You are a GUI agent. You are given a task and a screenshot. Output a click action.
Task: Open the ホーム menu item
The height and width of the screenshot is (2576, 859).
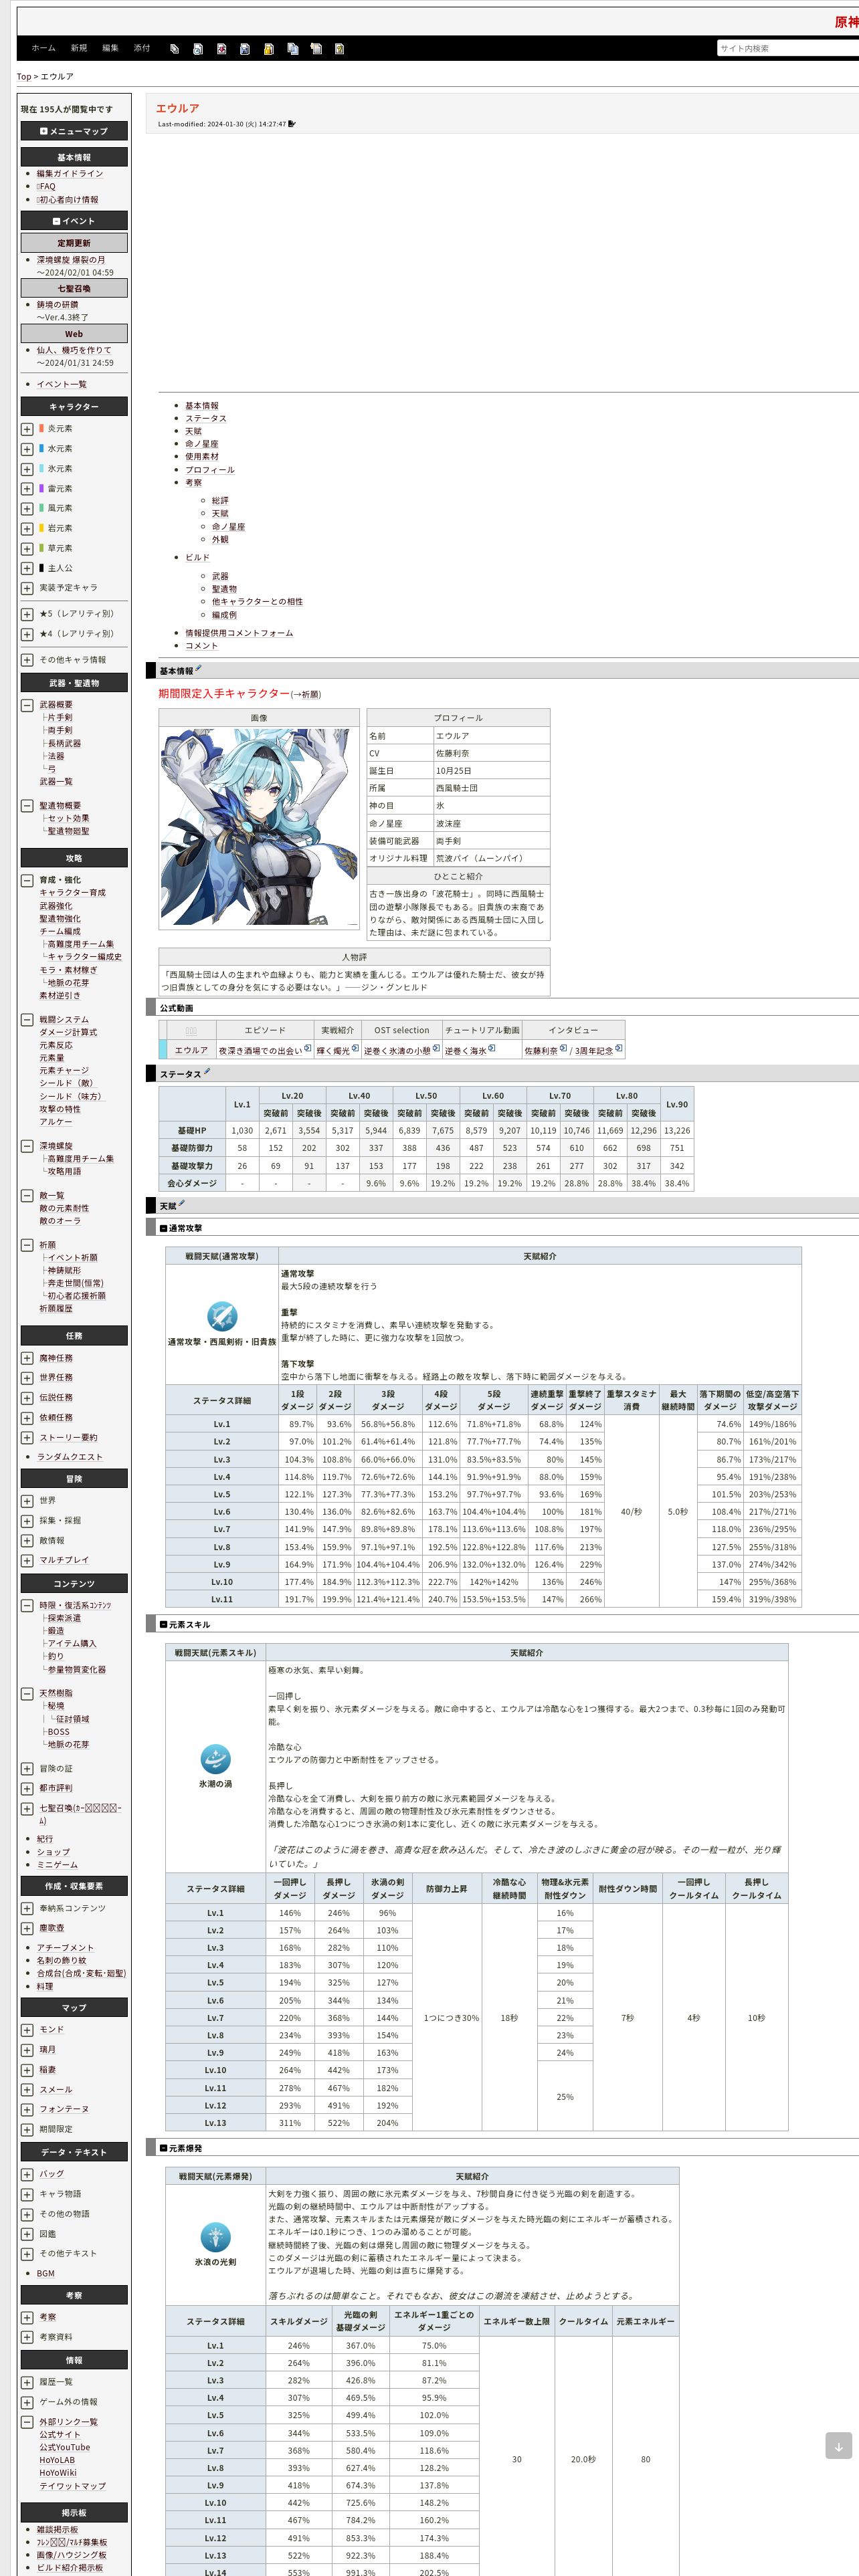[43, 48]
